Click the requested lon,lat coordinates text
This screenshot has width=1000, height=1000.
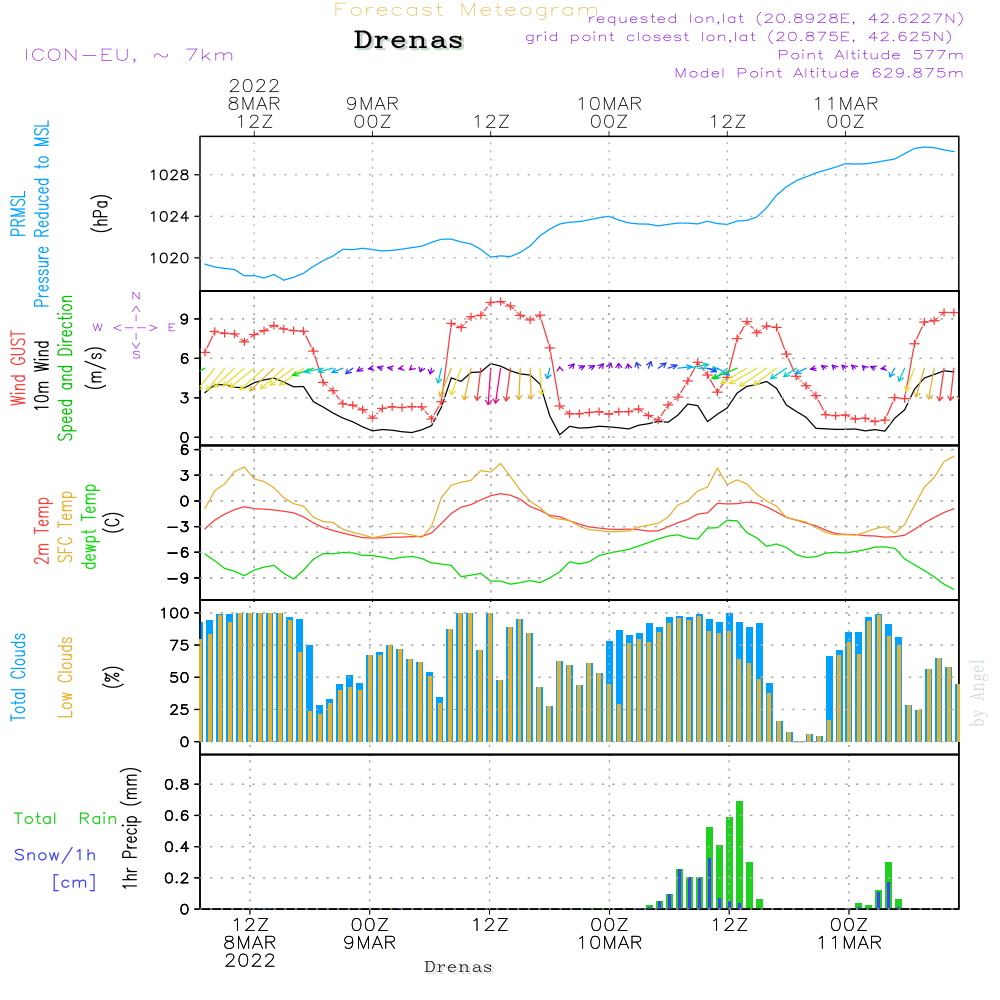[775, 19]
